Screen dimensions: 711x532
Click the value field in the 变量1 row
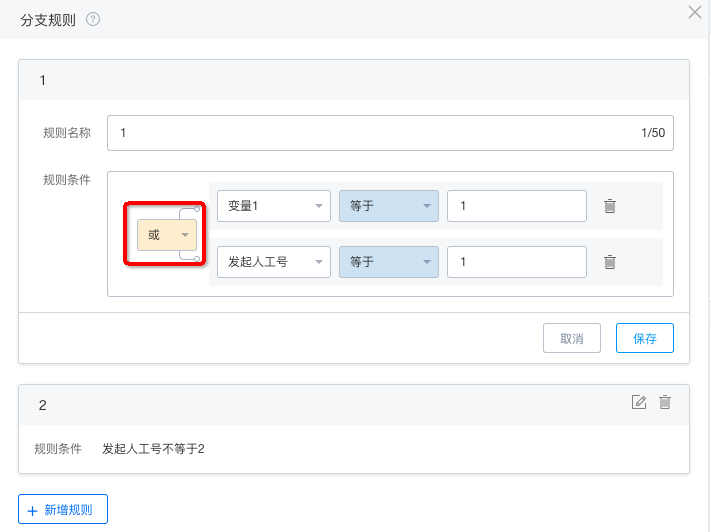point(517,206)
